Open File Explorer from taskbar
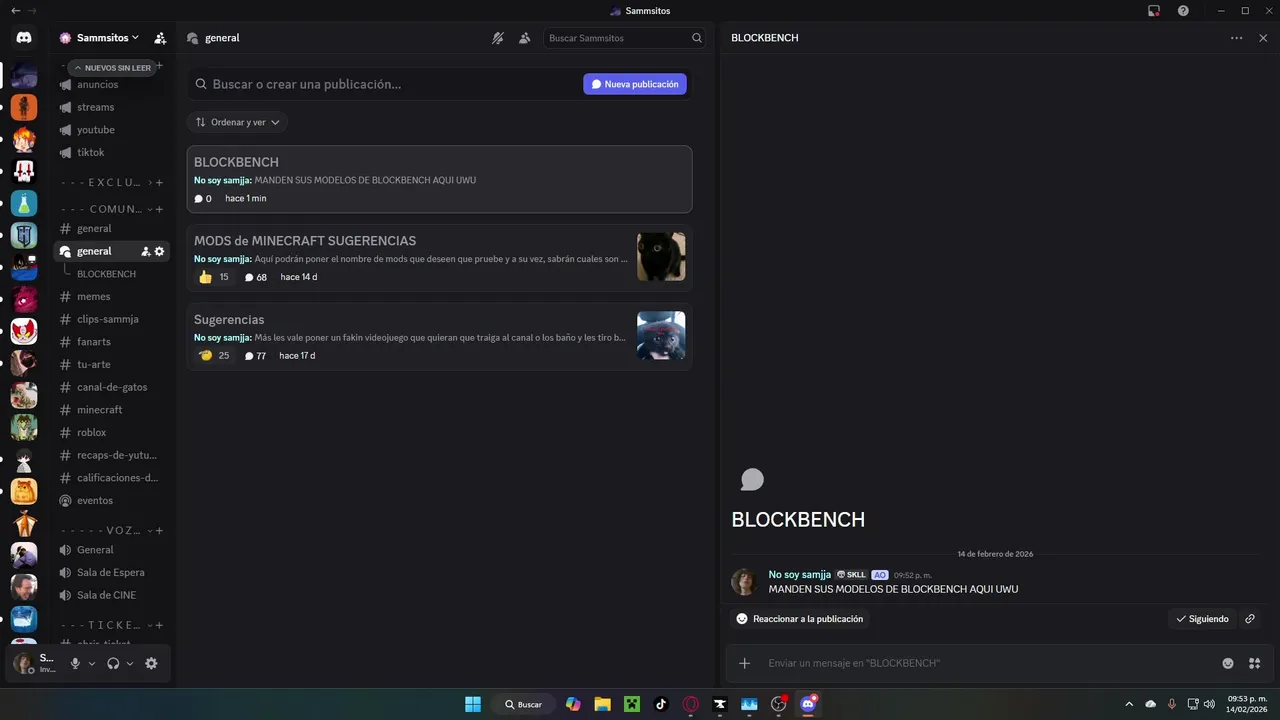This screenshot has width=1280, height=720. pyautogui.click(x=602, y=704)
